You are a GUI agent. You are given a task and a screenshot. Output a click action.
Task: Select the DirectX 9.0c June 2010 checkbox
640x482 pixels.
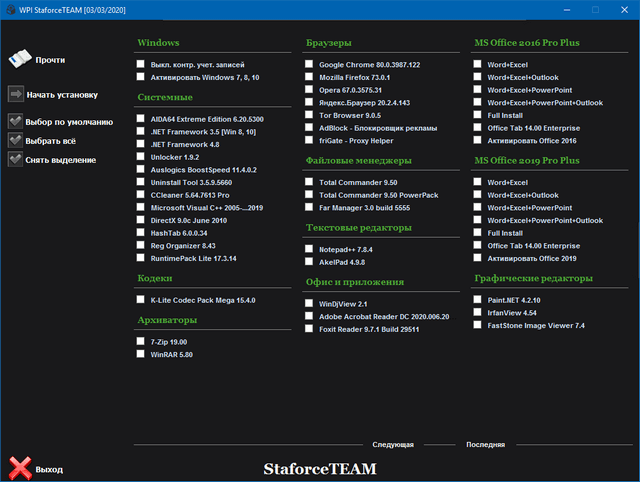click(140, 220)
